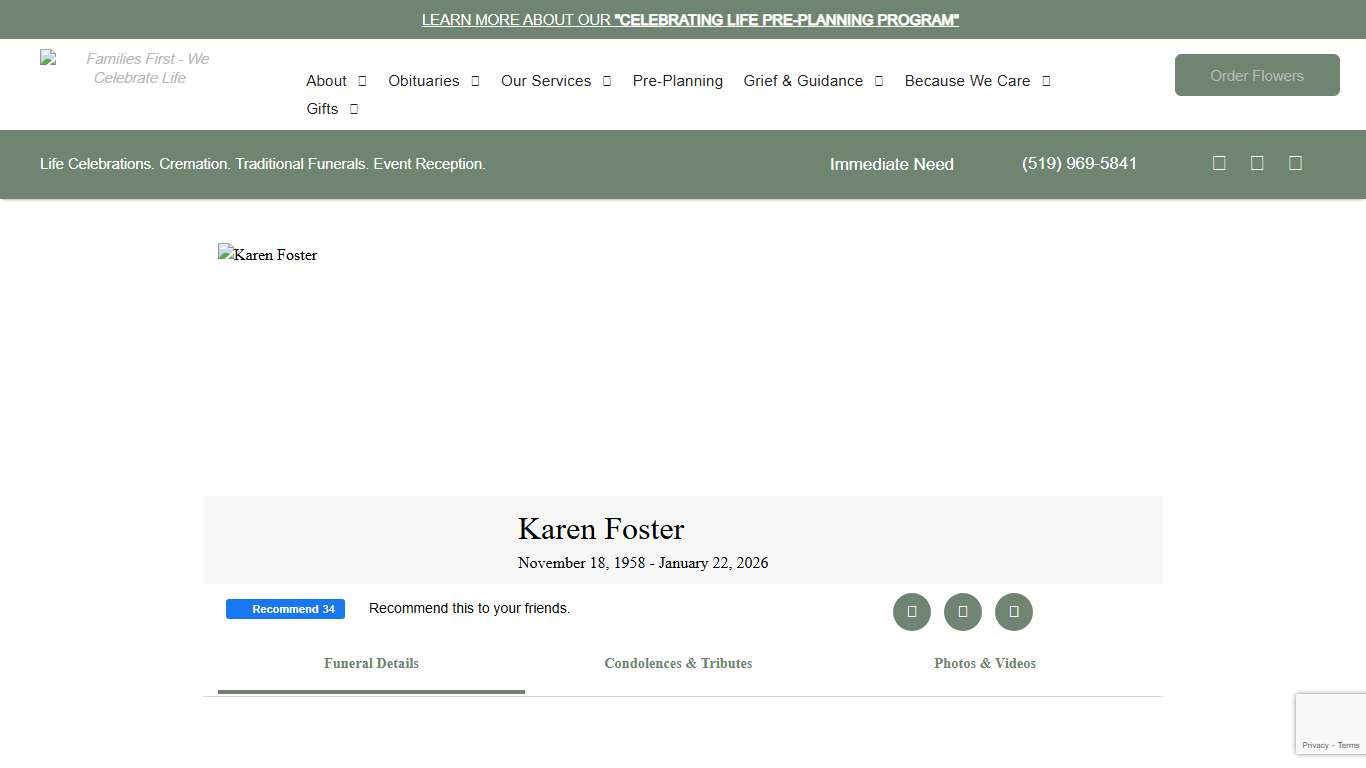Switch to the Condolences & Tributes tab

pyautogui.click(x=678, y=663)
